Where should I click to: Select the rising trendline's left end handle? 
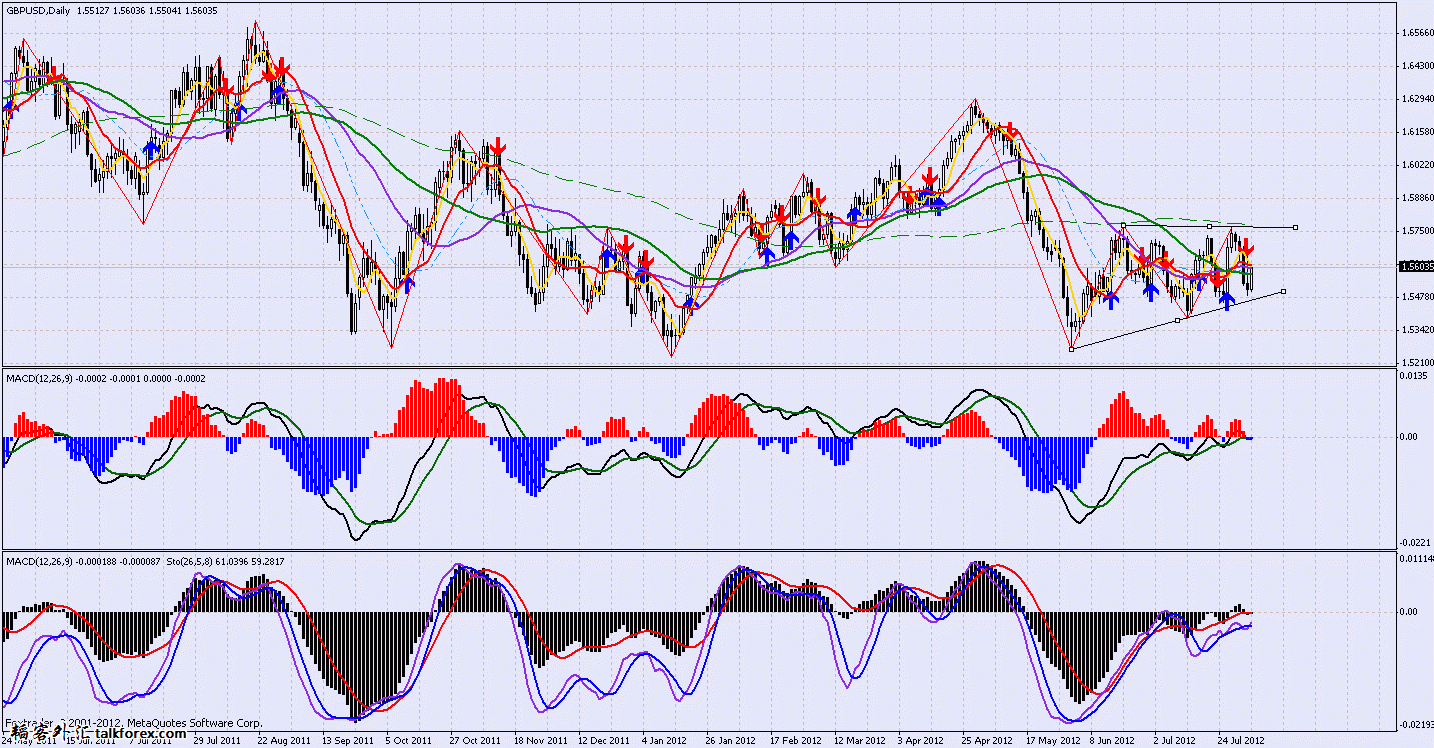[1071, 348]
